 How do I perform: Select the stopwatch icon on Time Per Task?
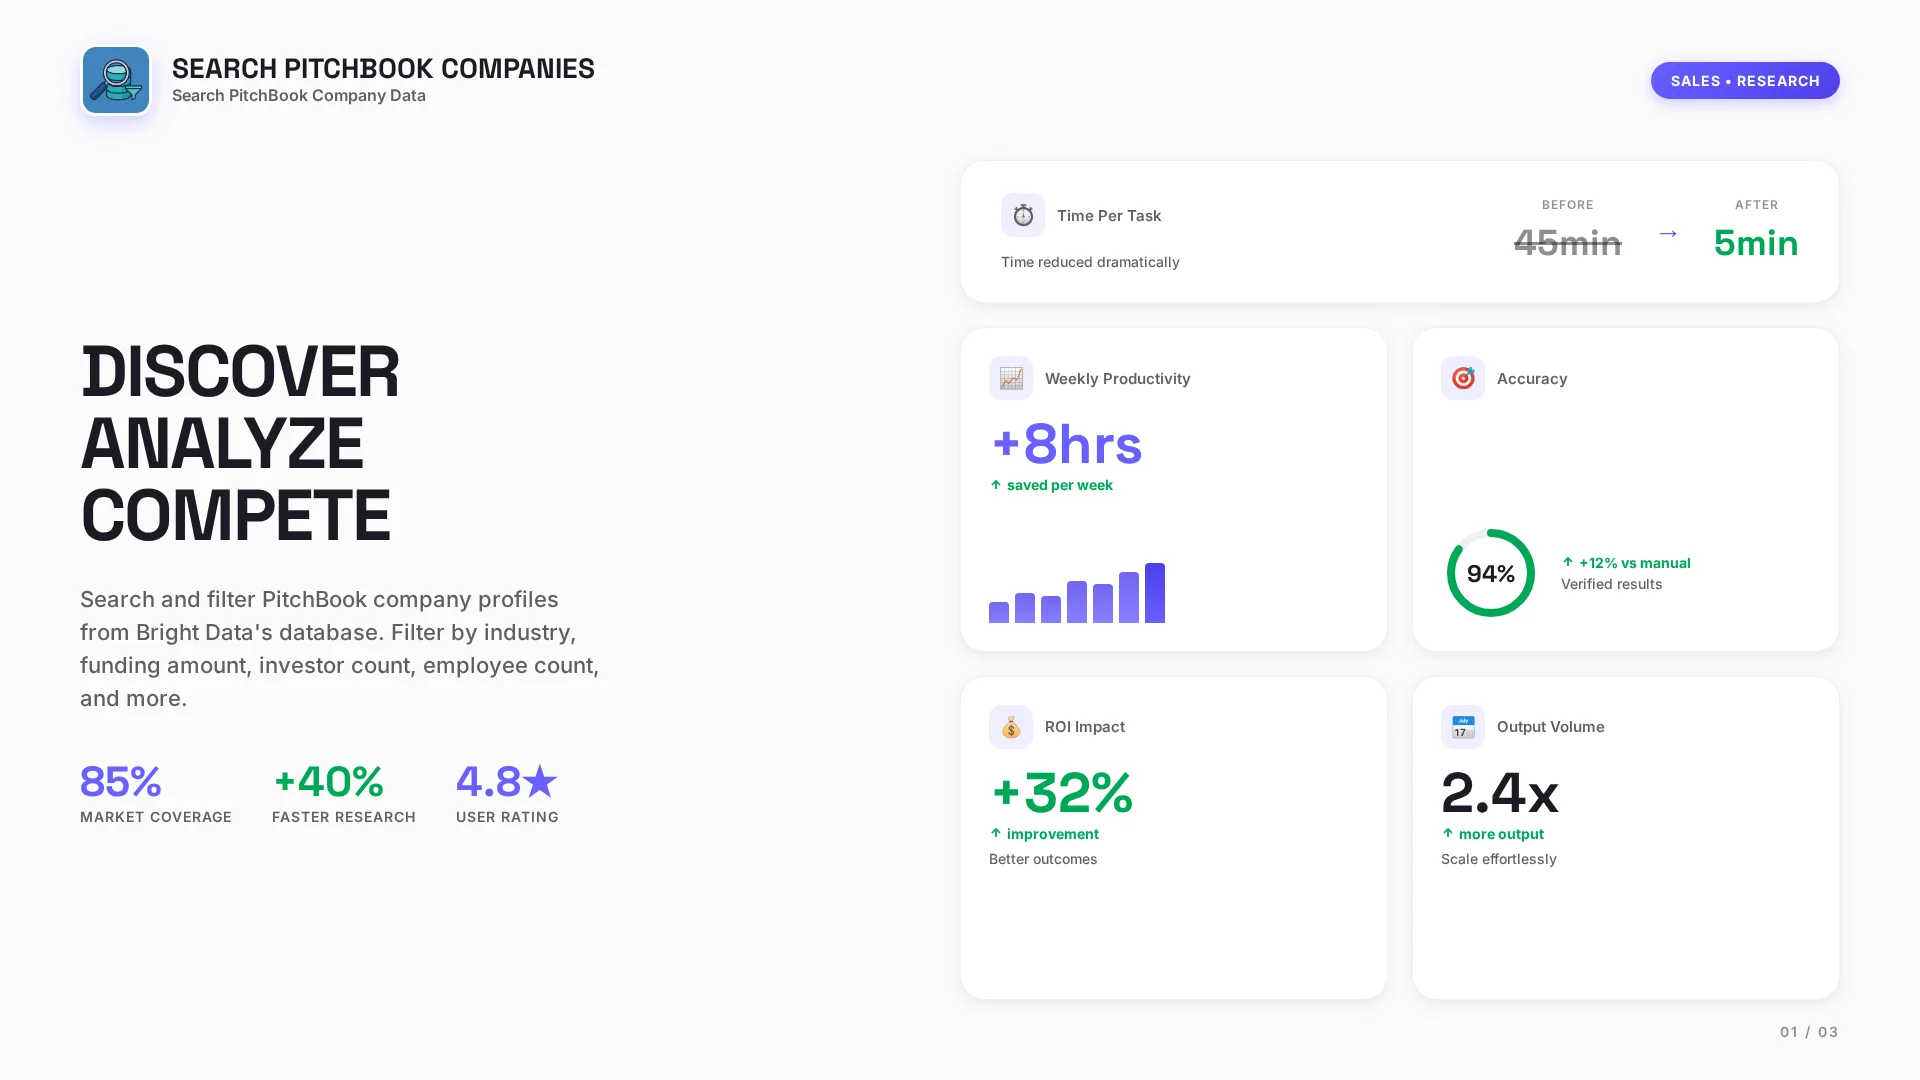pyautogui.click(x=1022, y=214)
